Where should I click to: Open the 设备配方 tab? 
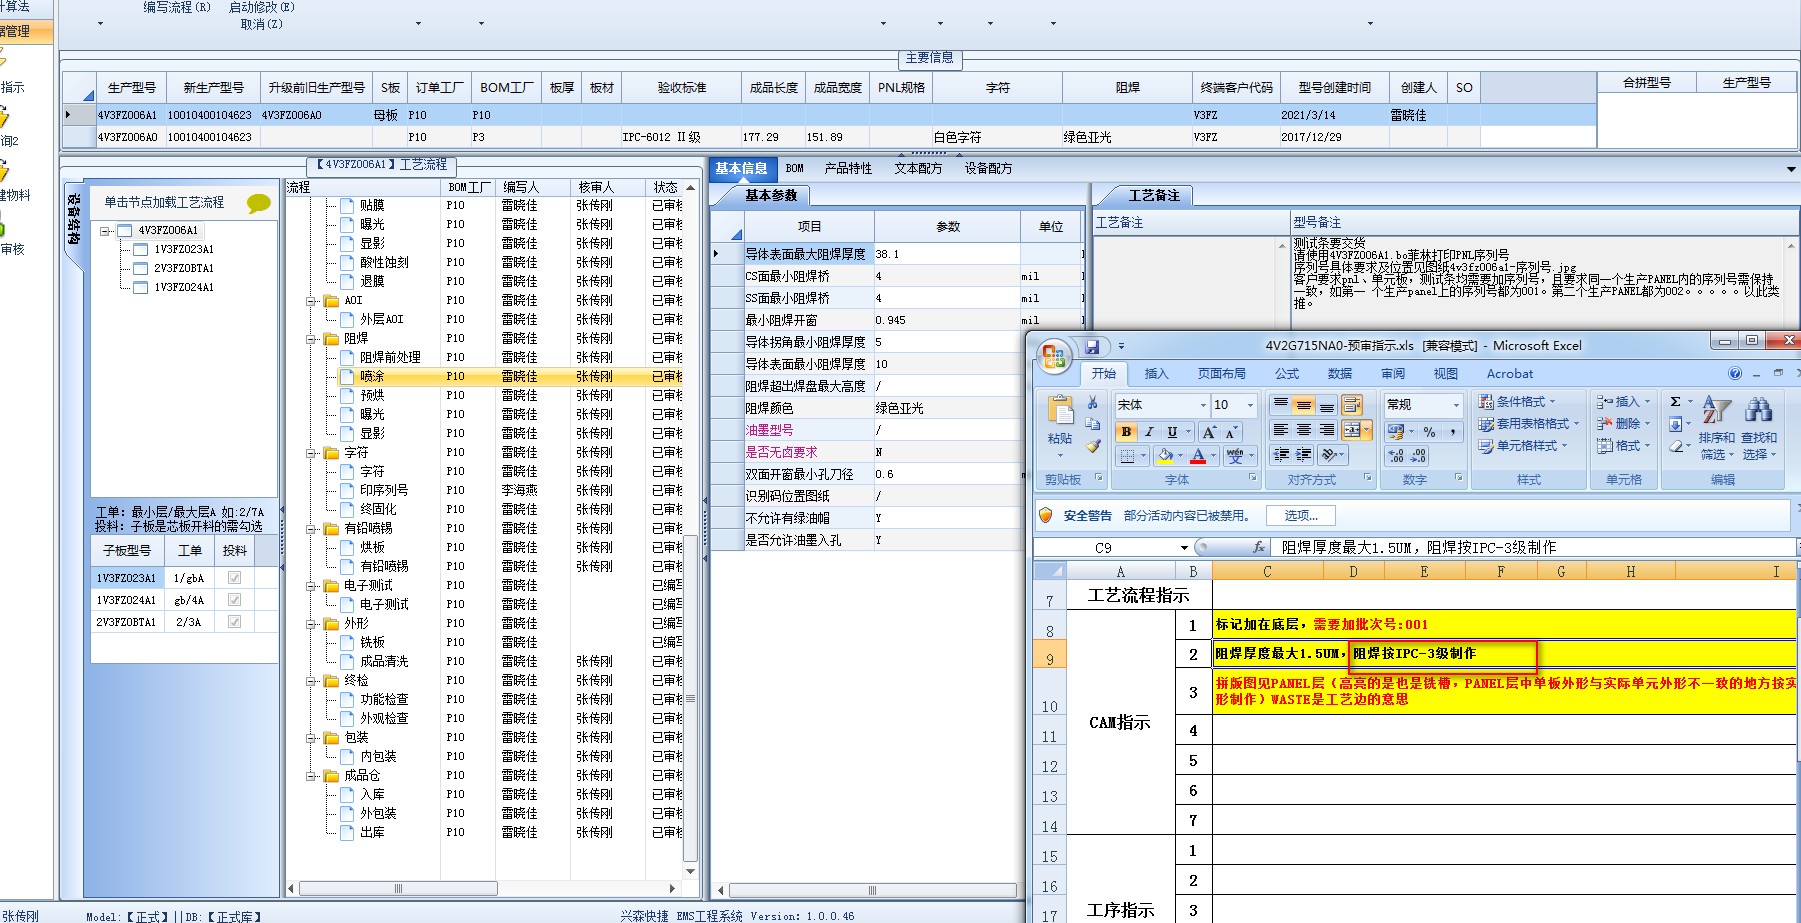coord(988,169)
